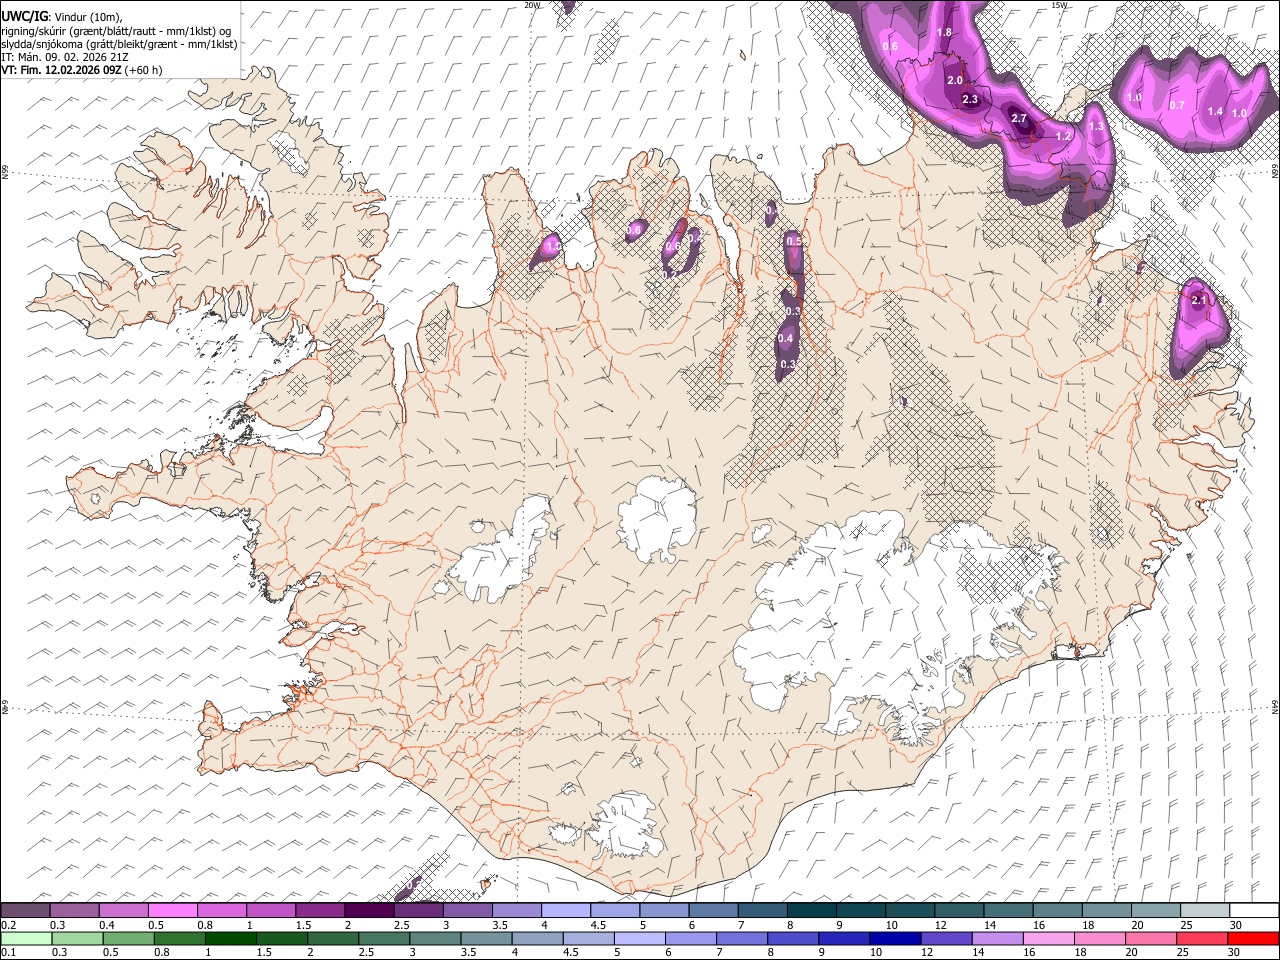Click the '20W' longitude label

(532, 5)
